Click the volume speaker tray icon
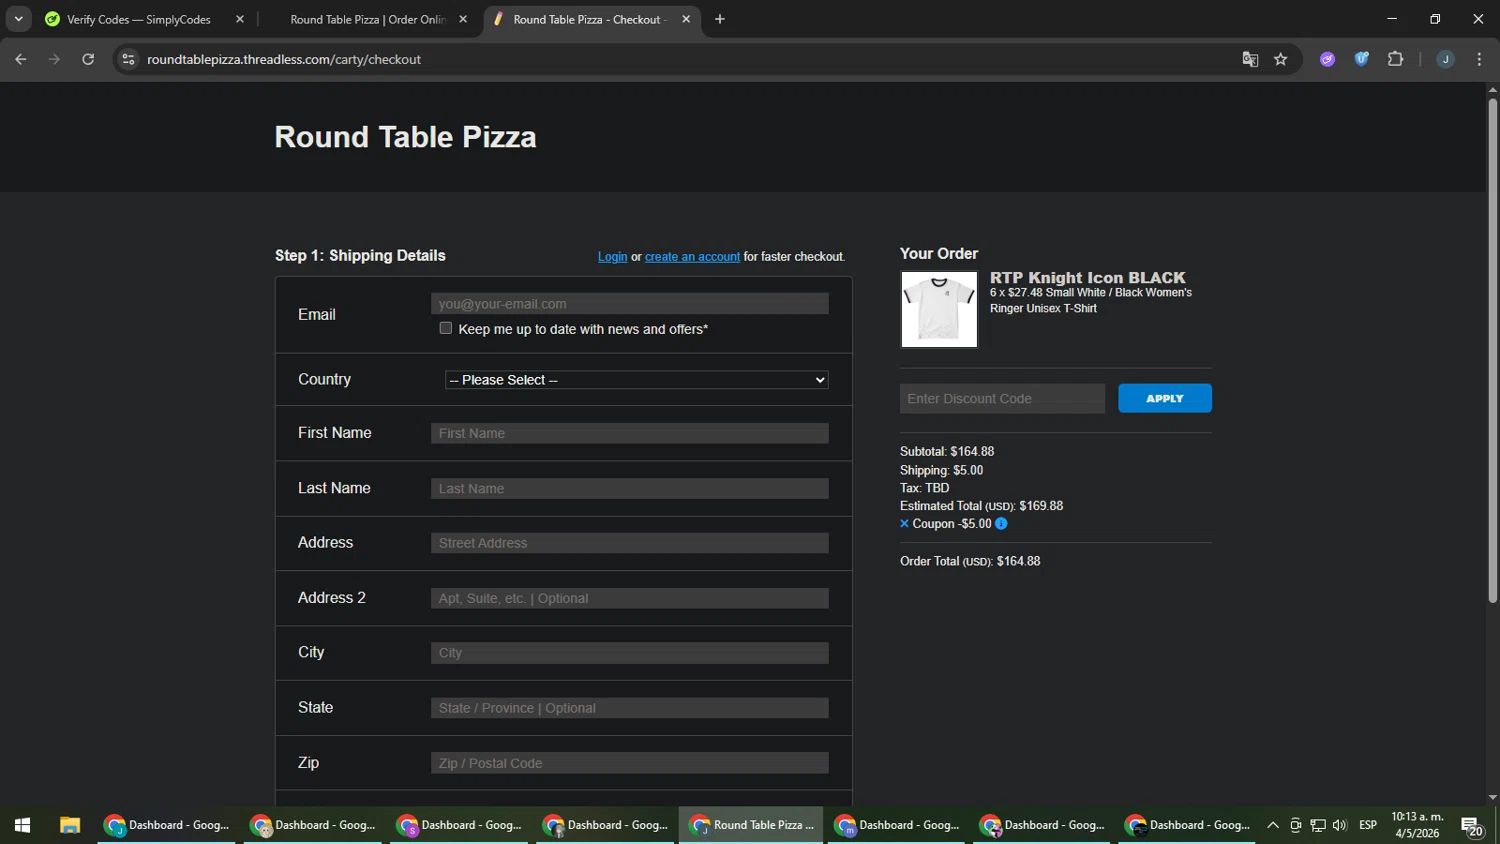This screenshot has width=1500, height=844. pos(1339,825)
